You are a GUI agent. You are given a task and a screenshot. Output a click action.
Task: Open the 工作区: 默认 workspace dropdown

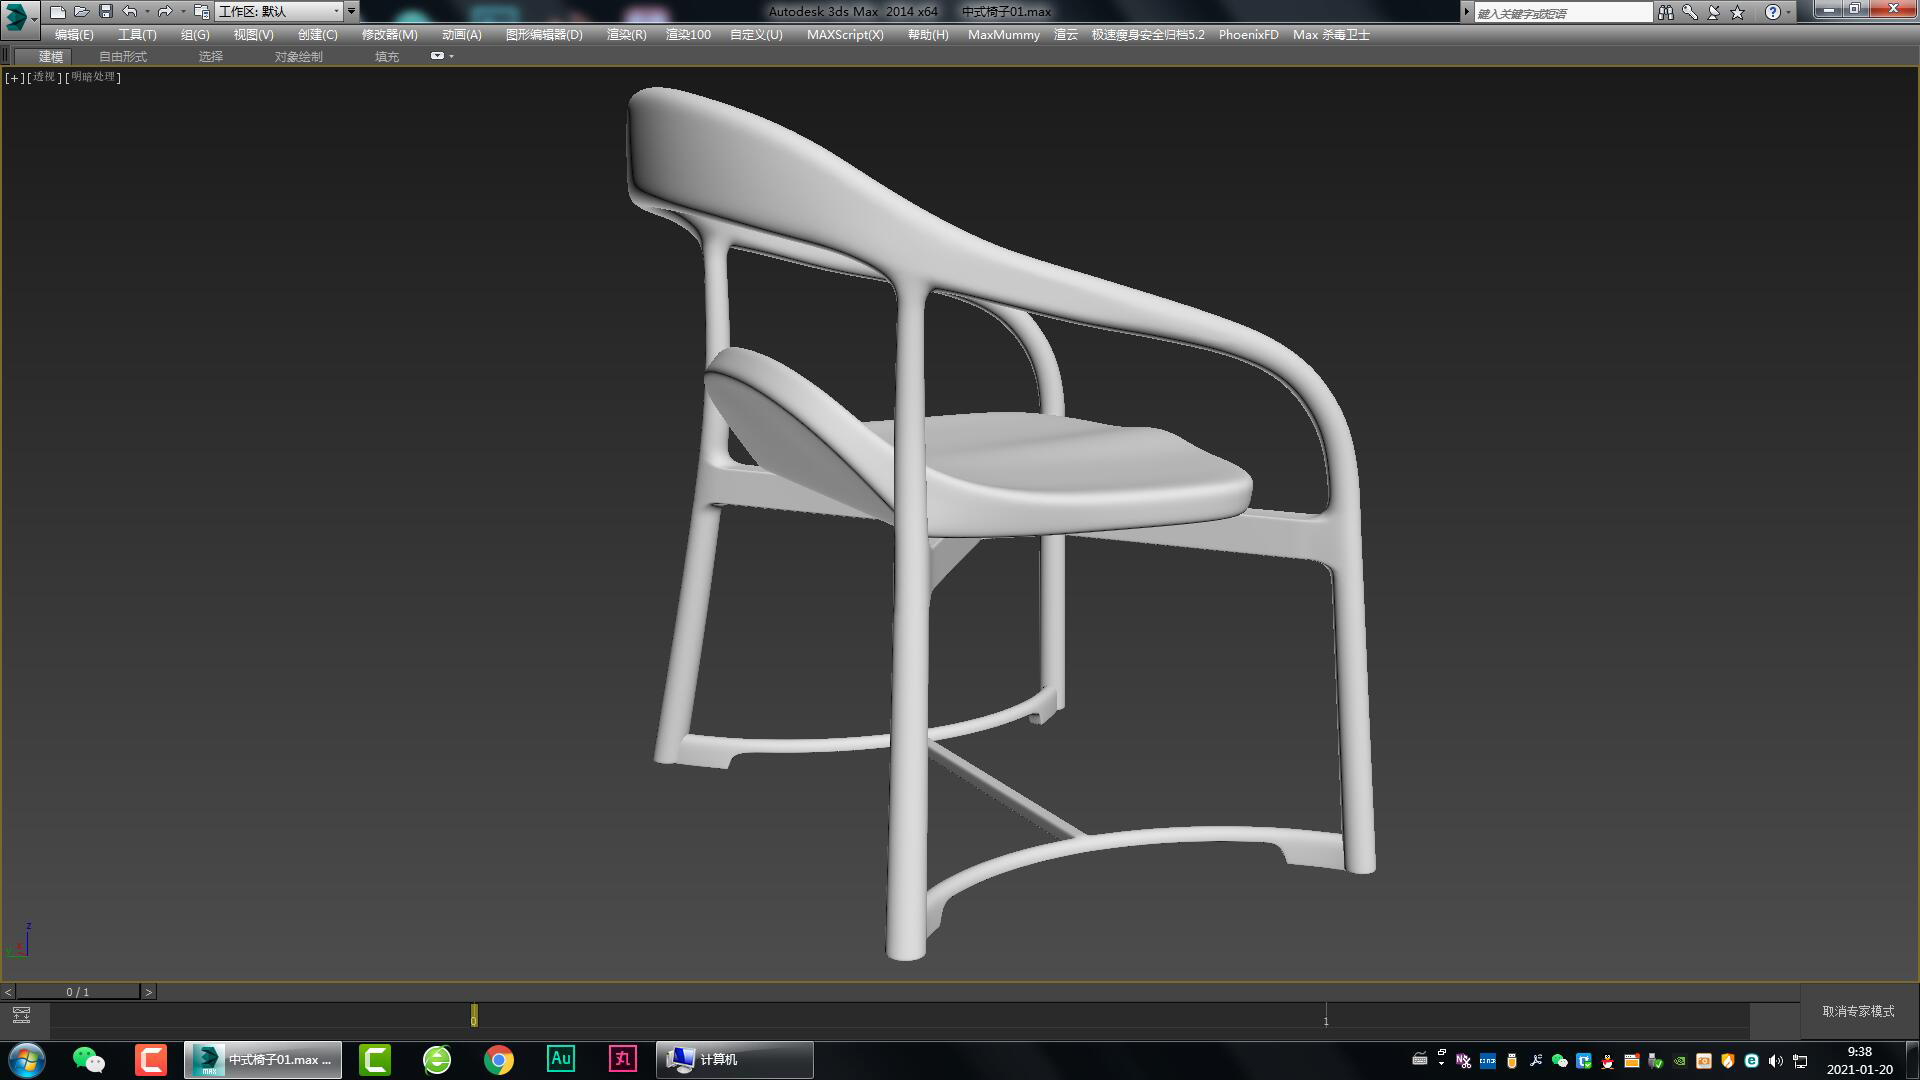click(x=280, y=11)
